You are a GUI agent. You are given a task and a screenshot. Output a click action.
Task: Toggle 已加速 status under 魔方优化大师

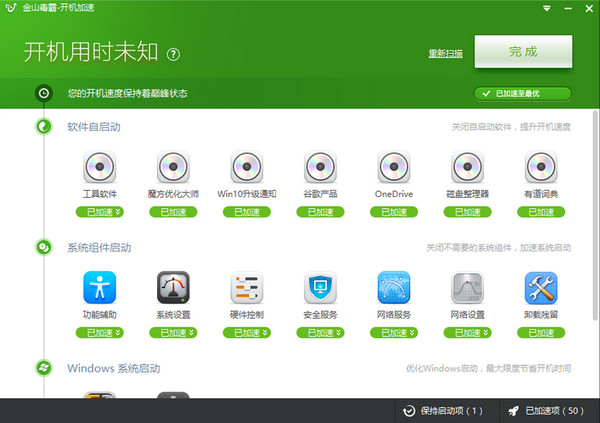click(x=173, y=212)
